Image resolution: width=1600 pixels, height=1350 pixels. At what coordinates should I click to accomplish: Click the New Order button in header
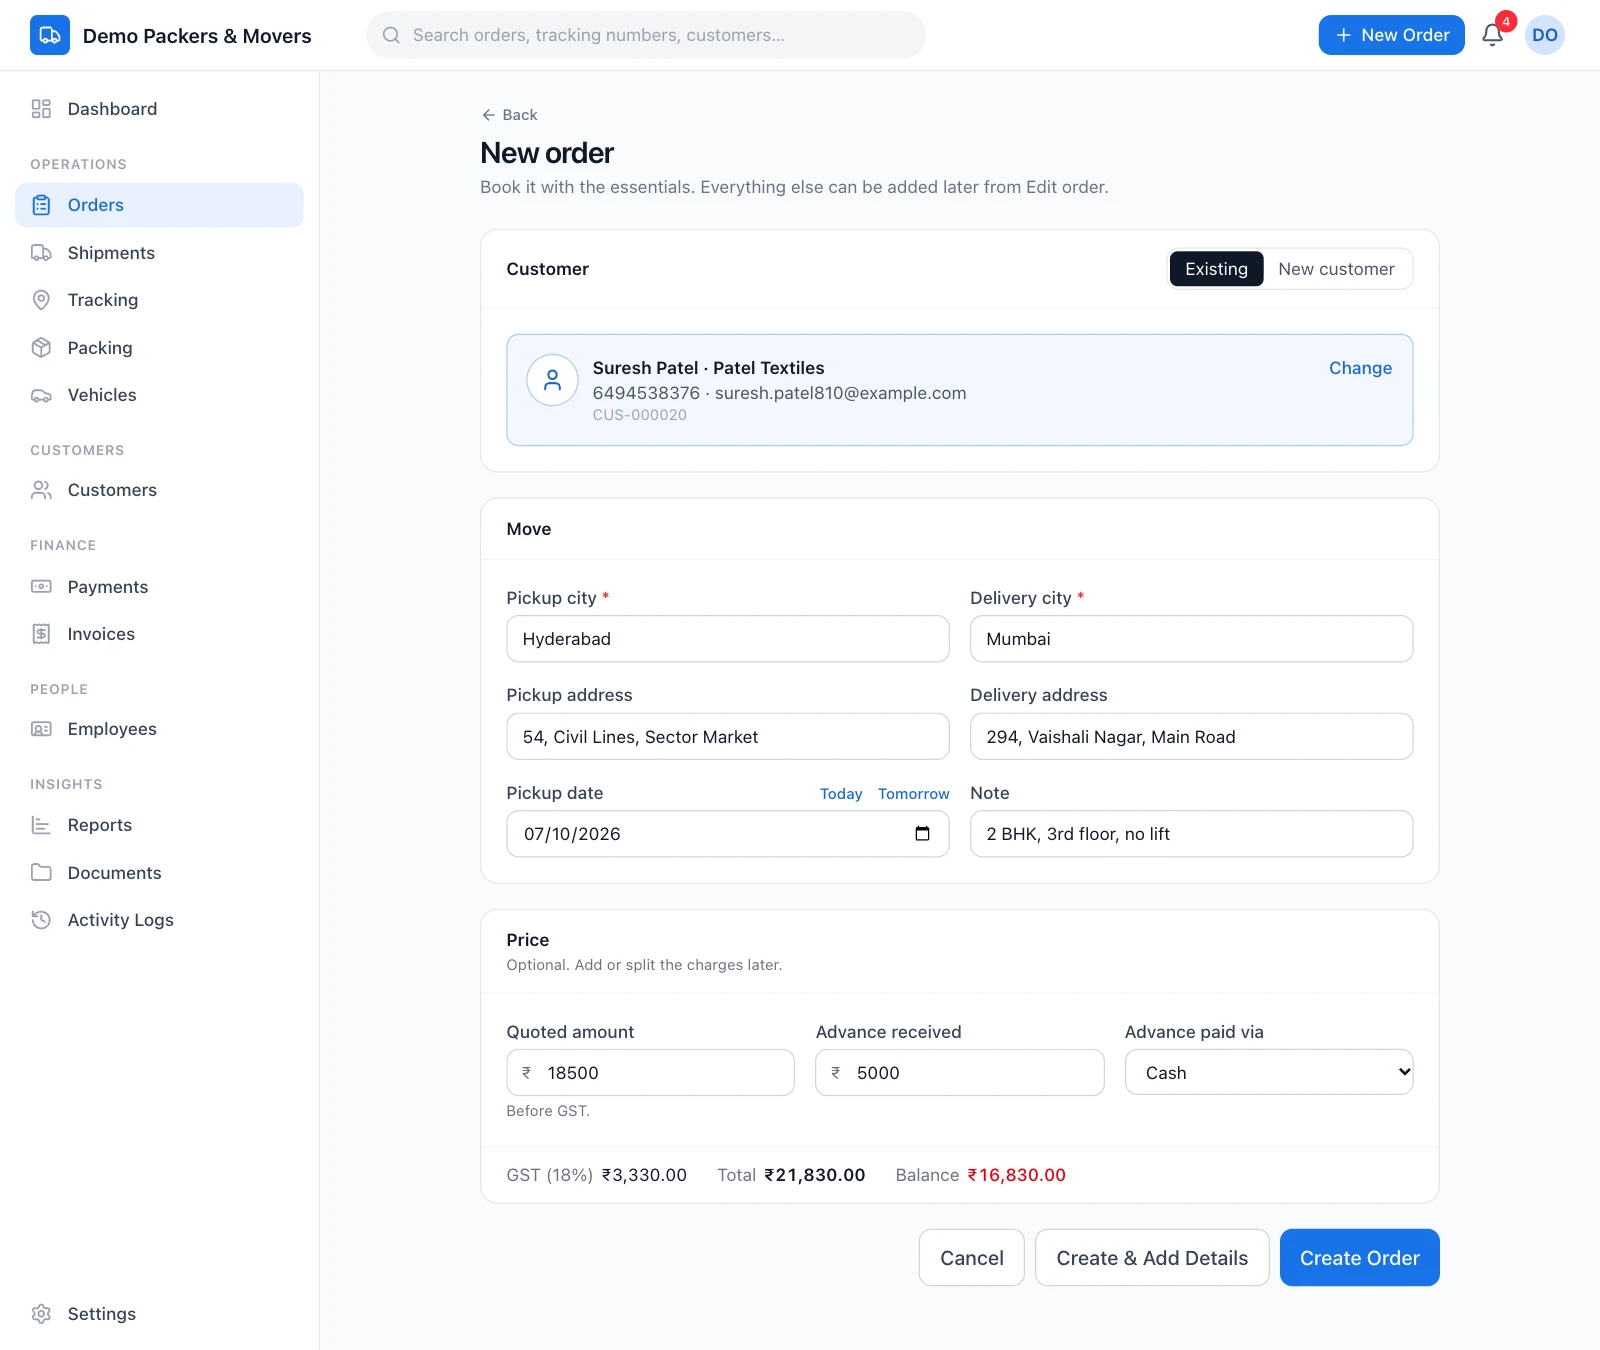tap(1391, 35)
